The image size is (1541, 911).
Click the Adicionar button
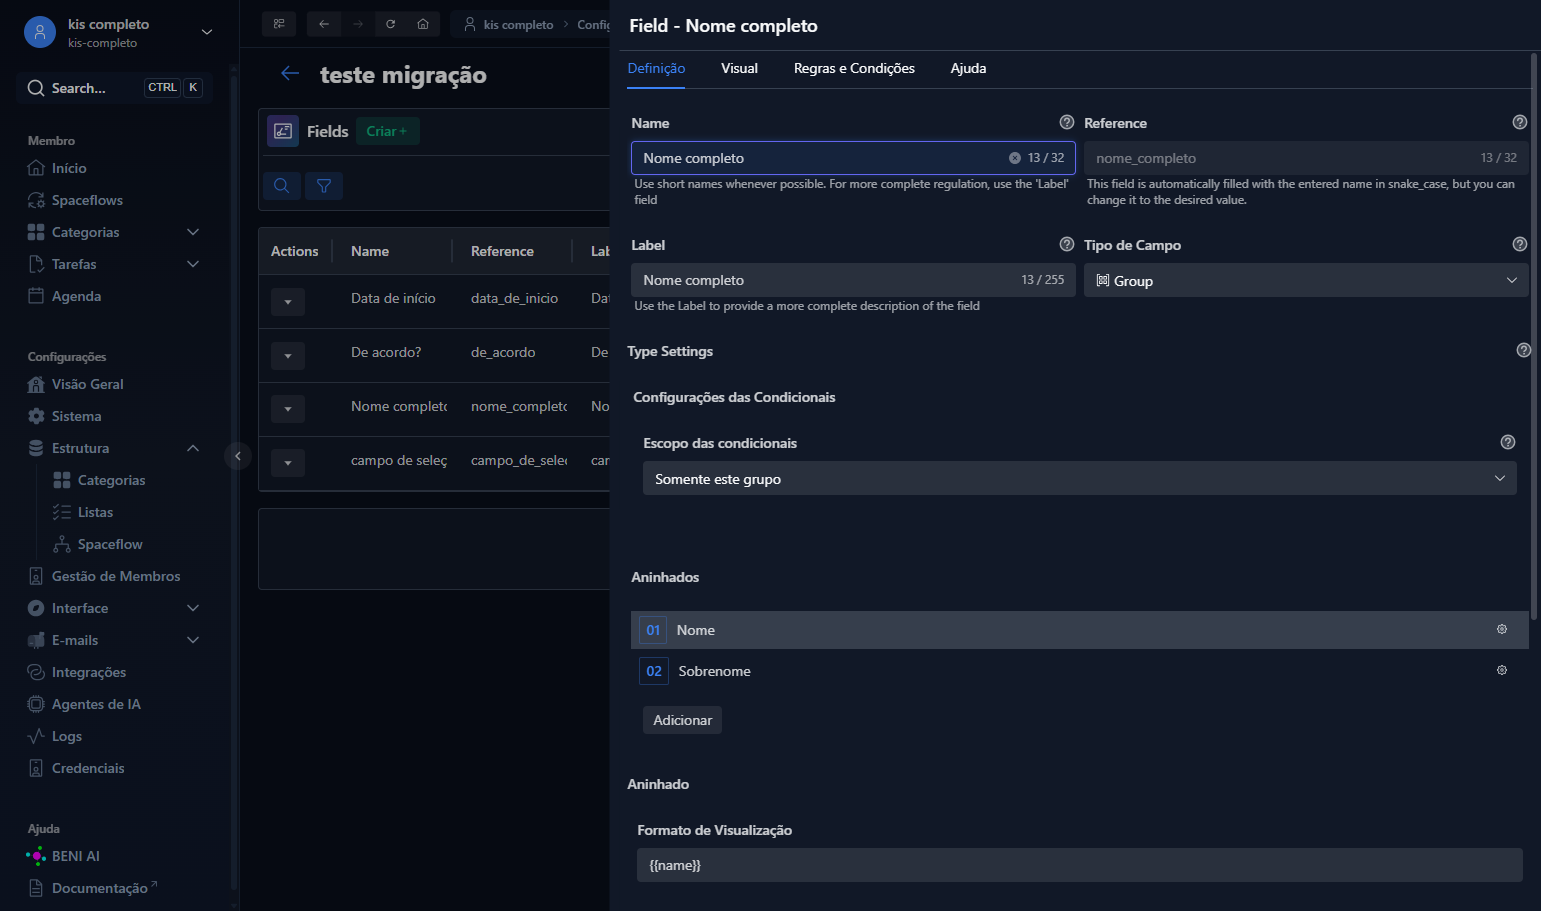coord(682,720)
